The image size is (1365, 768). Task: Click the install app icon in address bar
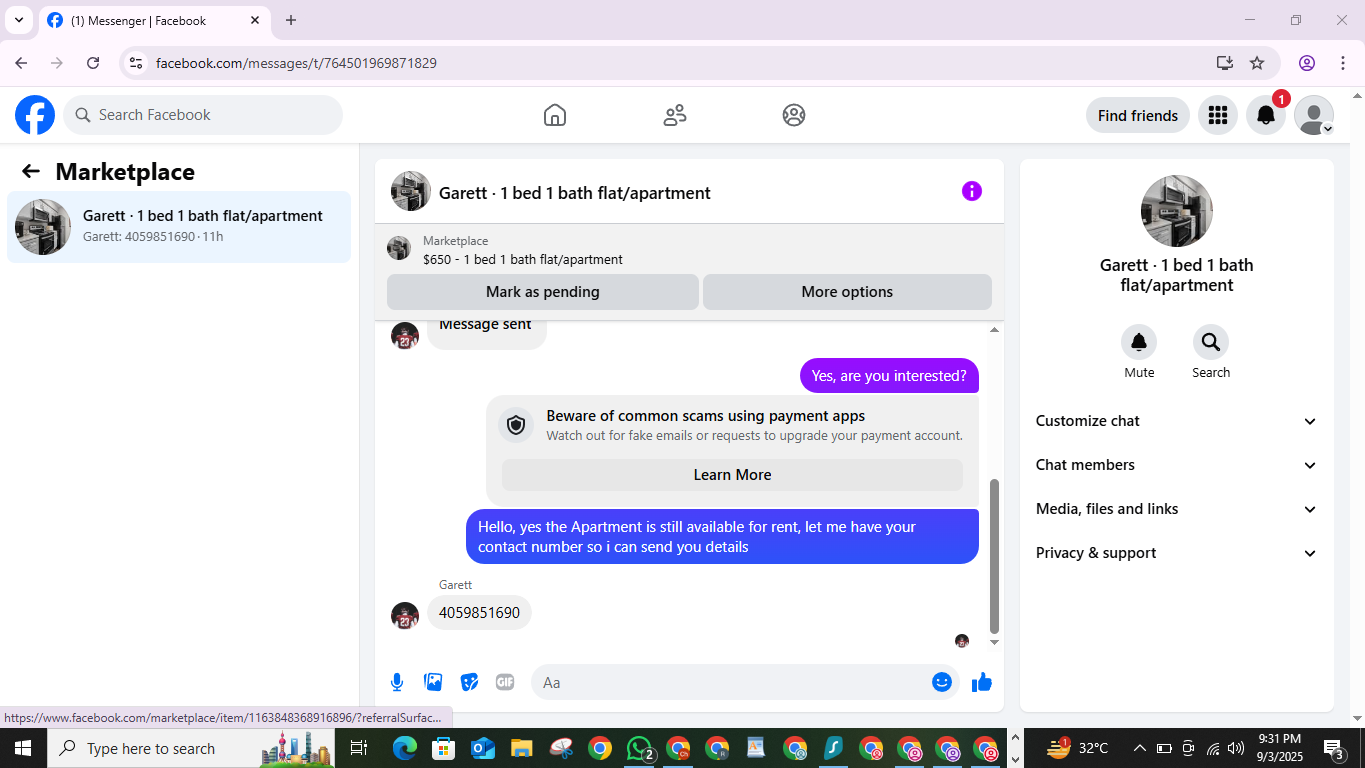[1225, 63]
